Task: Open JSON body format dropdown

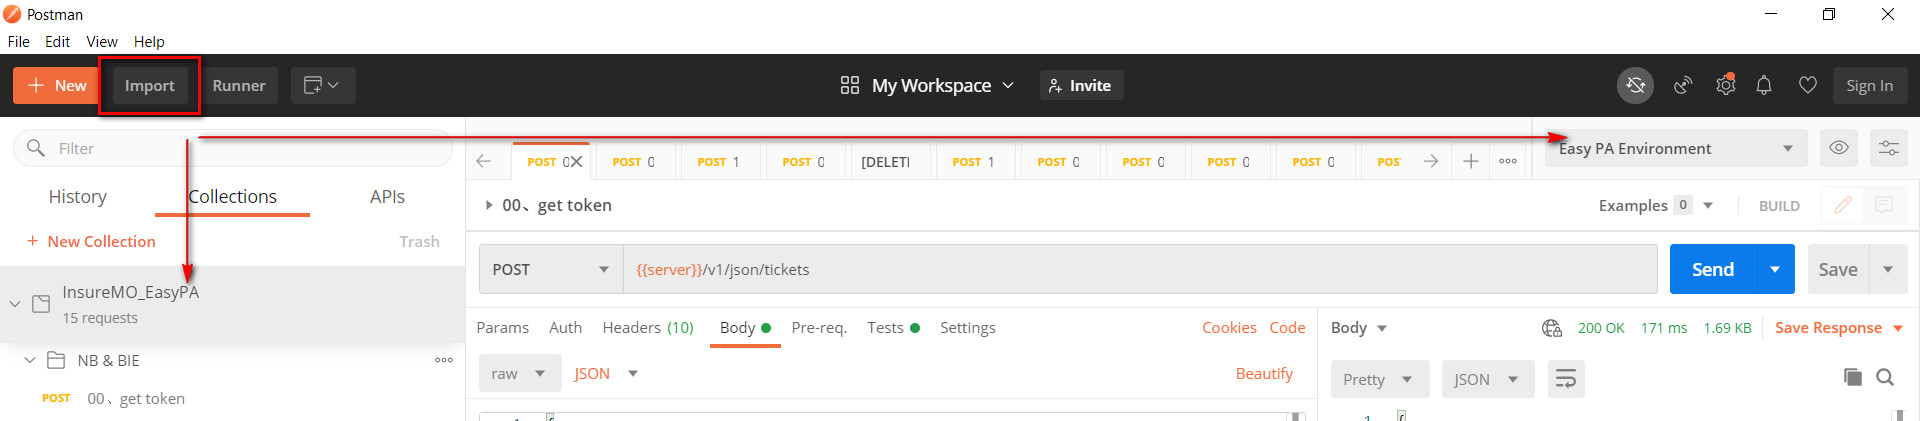Action: [x=606, y=373]
